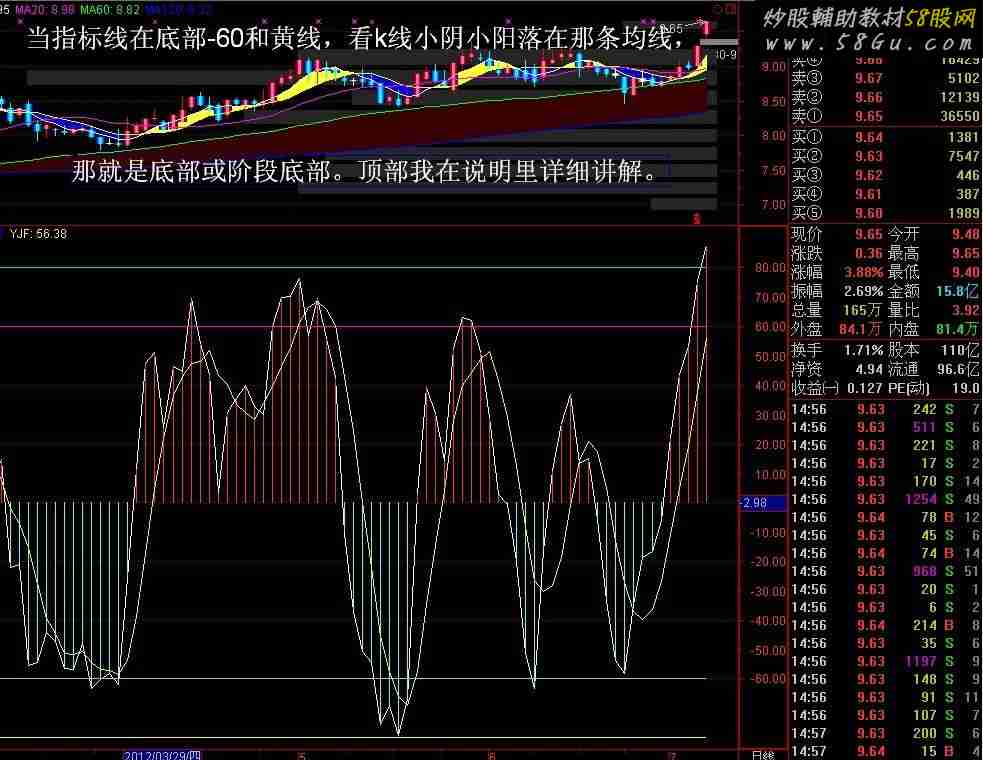Click the 金额 turnover amount 15.8亿
Image resolution: width=983 pixels, height=760 pixels.
[x=957, y=291]
